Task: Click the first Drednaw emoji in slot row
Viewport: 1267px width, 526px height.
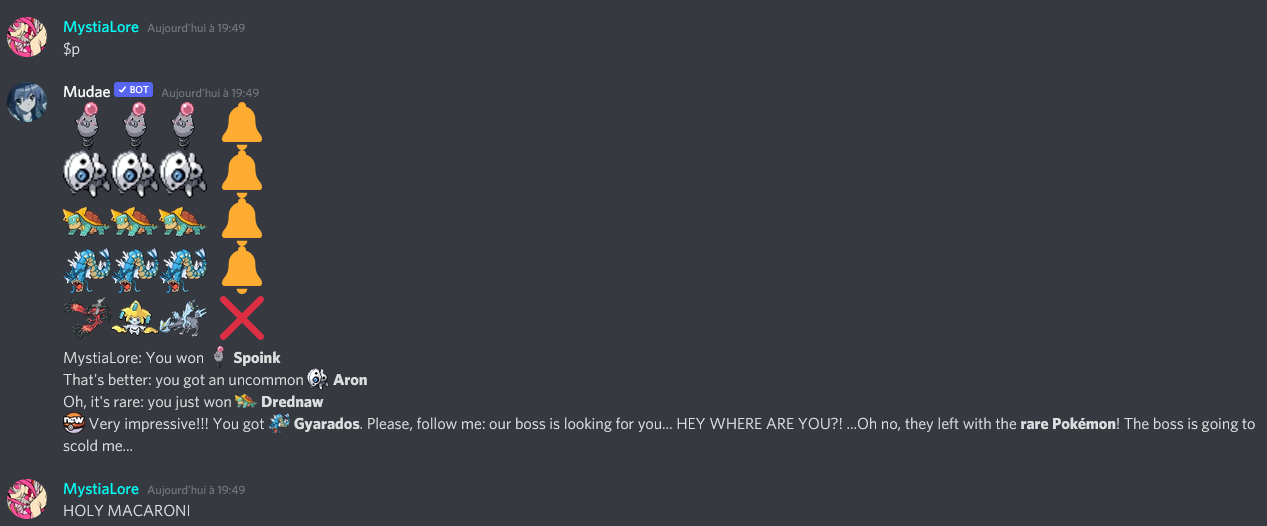Action: pos(87,221)
